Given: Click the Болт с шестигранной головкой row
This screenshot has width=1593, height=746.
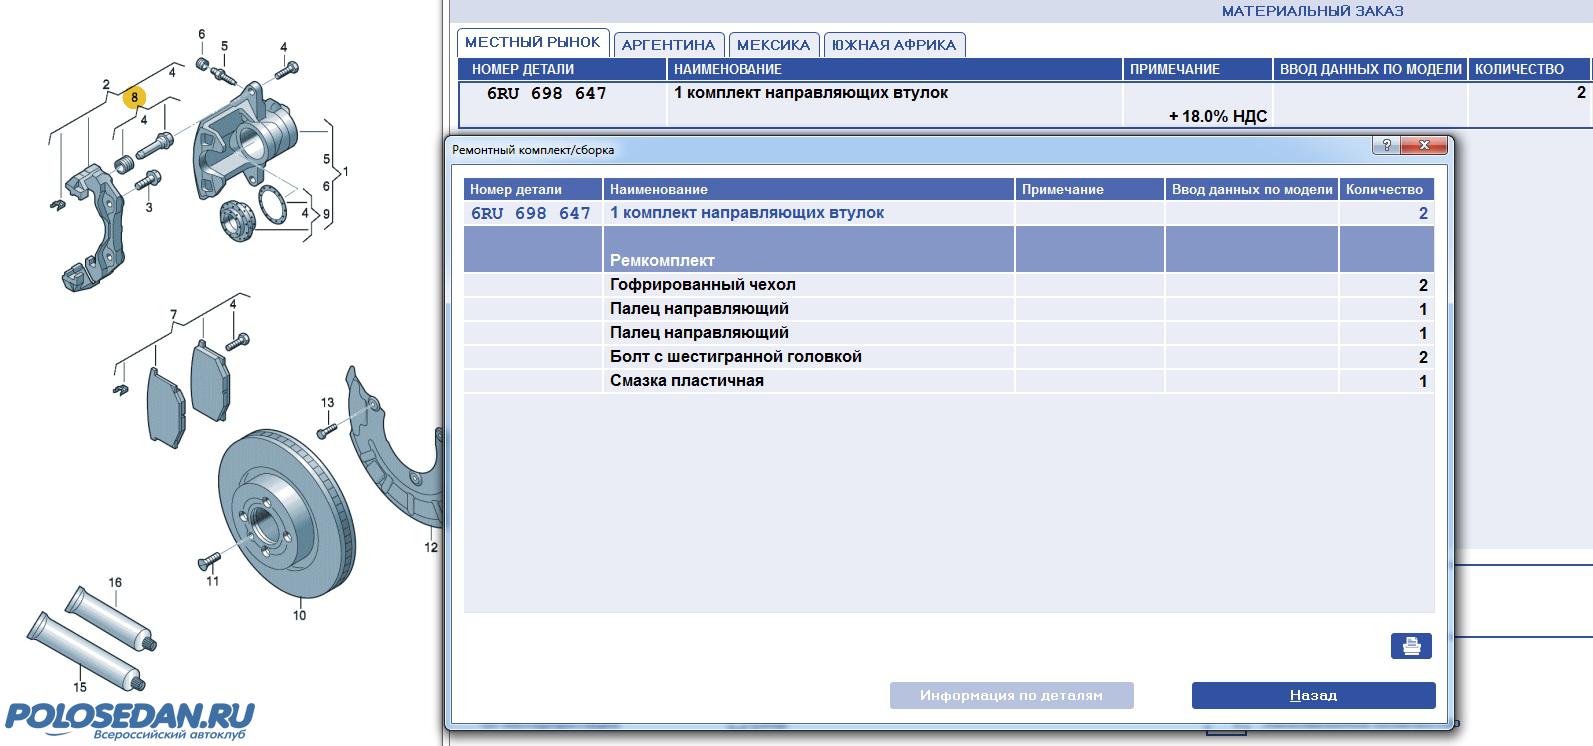Looking at the screenshot, I should (x=735, y=357).
